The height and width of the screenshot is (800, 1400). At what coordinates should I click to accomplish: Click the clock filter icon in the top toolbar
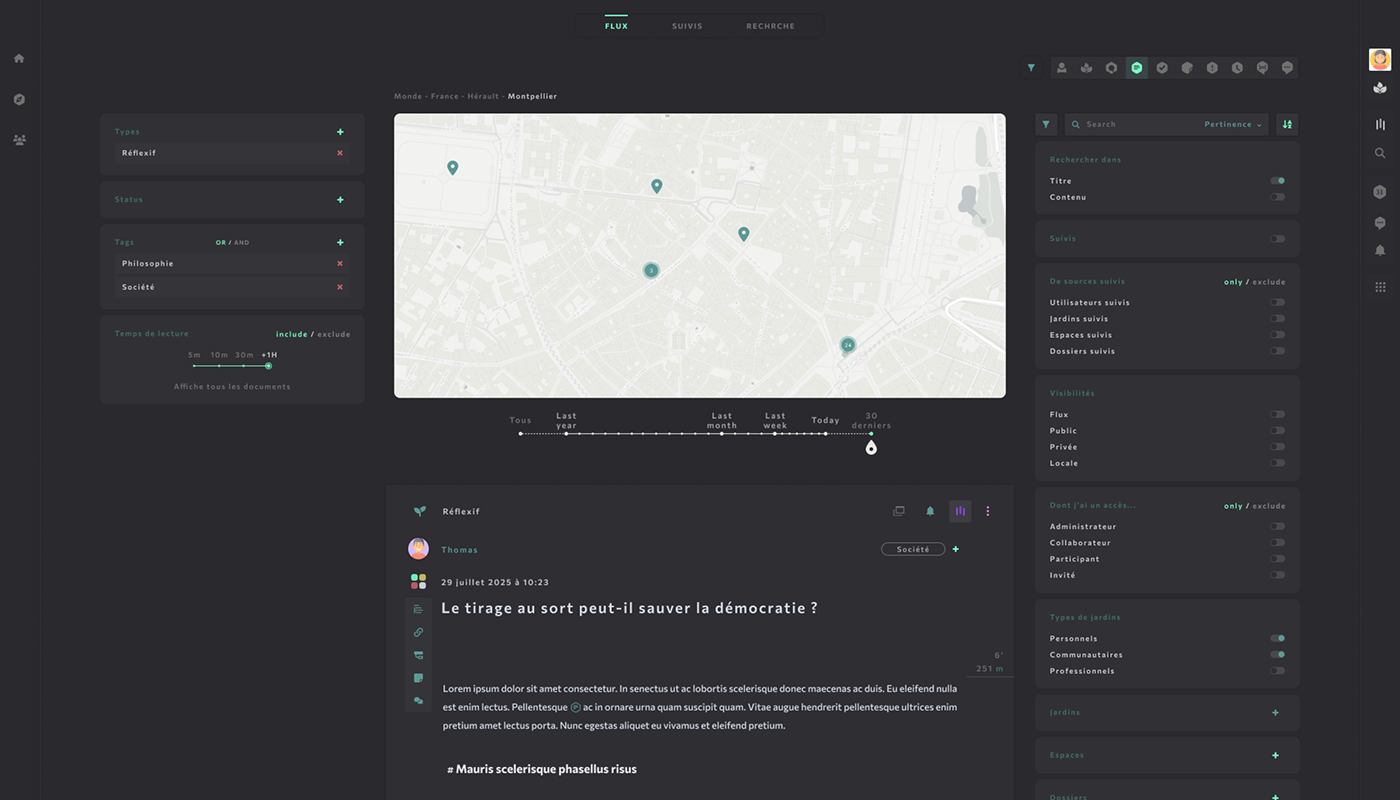[x=1237, y=67]
